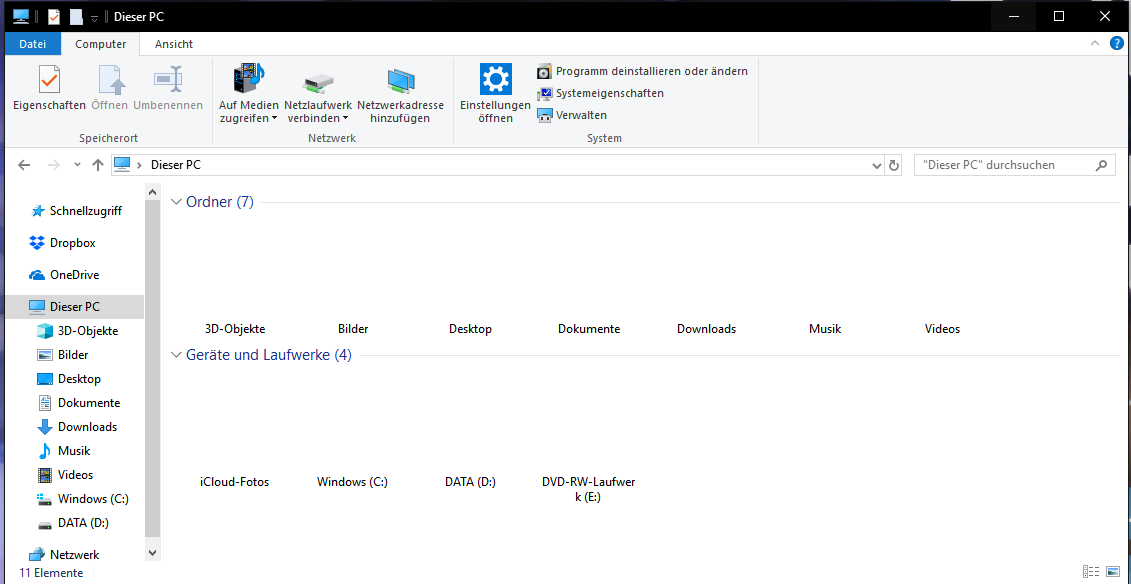Click the Systemeigenschaften label
1131x584 pixels.
tap(610, 93)
